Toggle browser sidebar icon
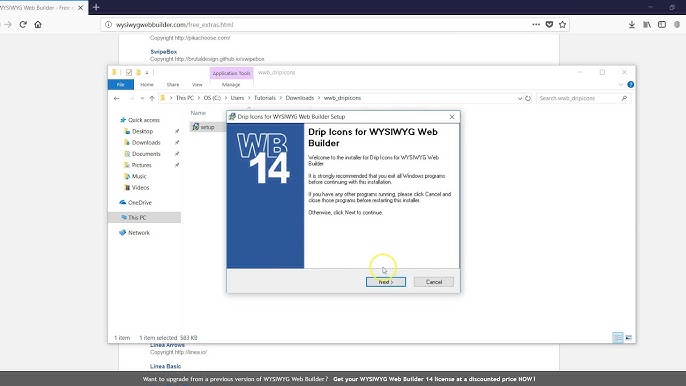The image size is (686, 386). pos(662,25)
